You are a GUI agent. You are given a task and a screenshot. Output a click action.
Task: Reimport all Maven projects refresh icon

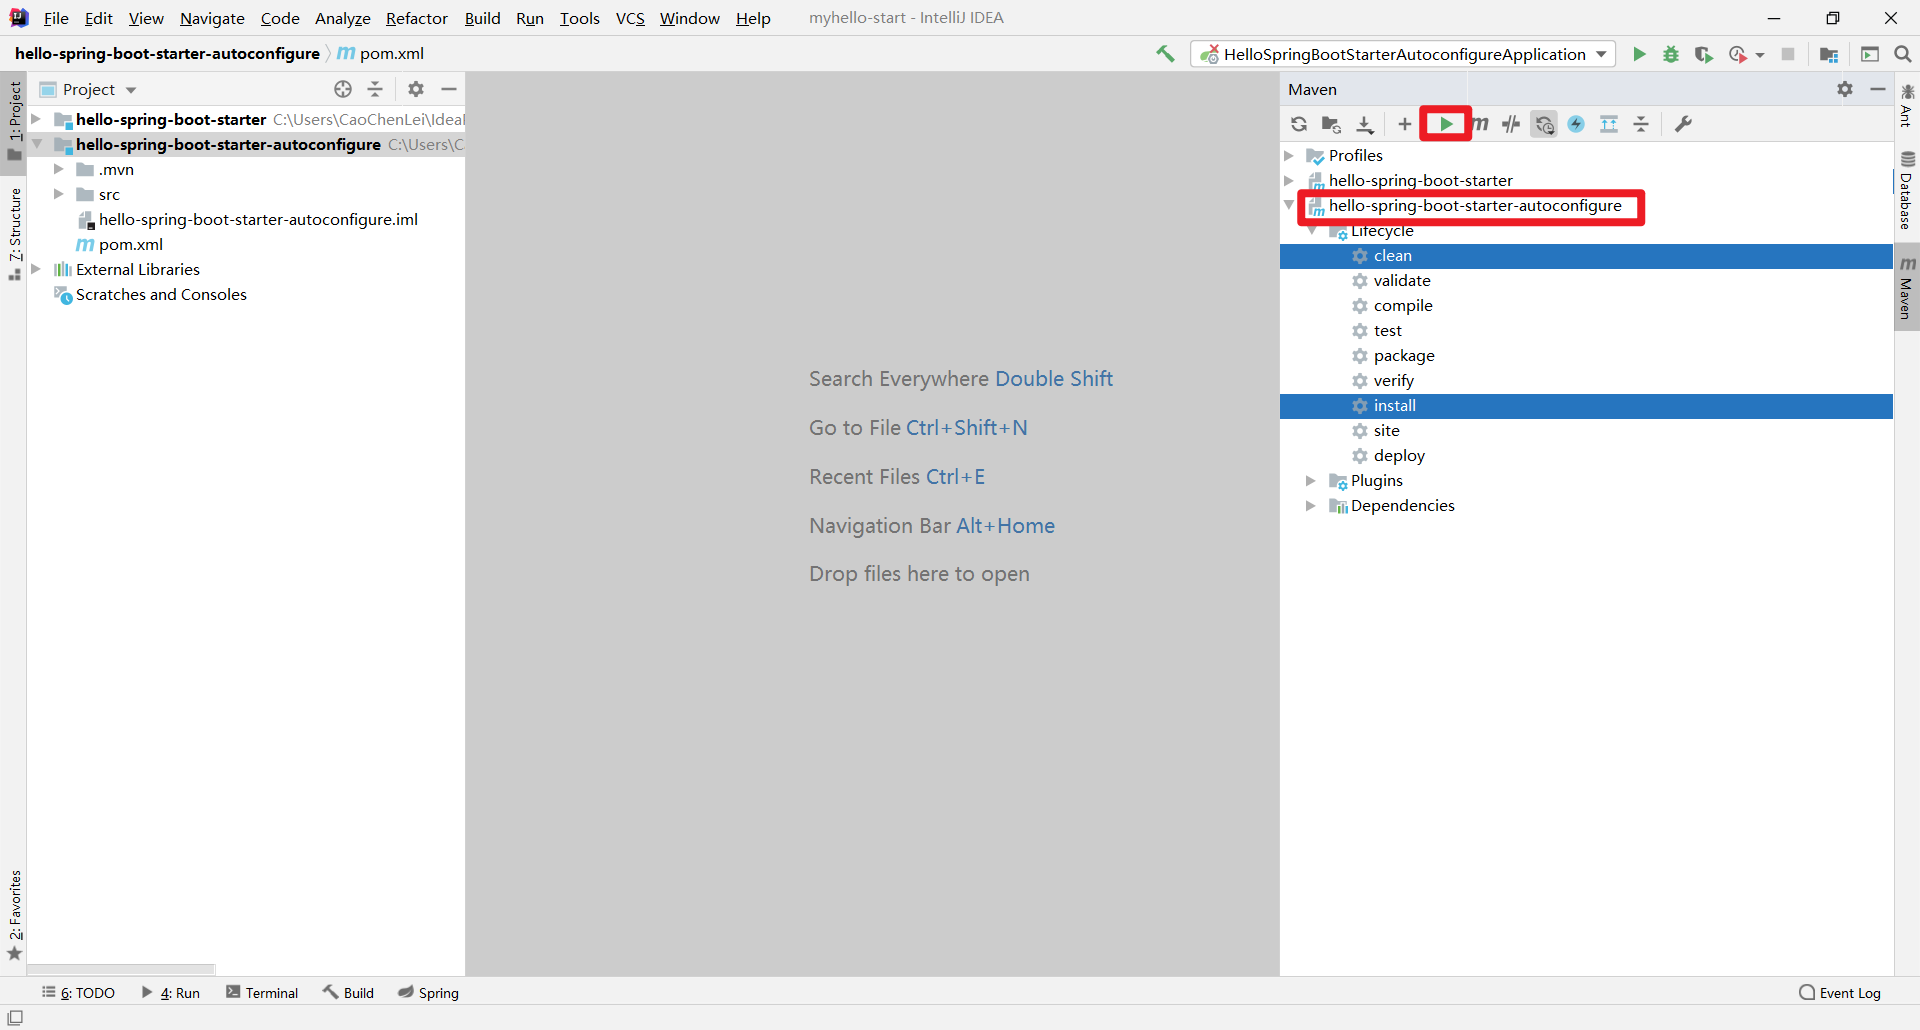coord(1299,124)
